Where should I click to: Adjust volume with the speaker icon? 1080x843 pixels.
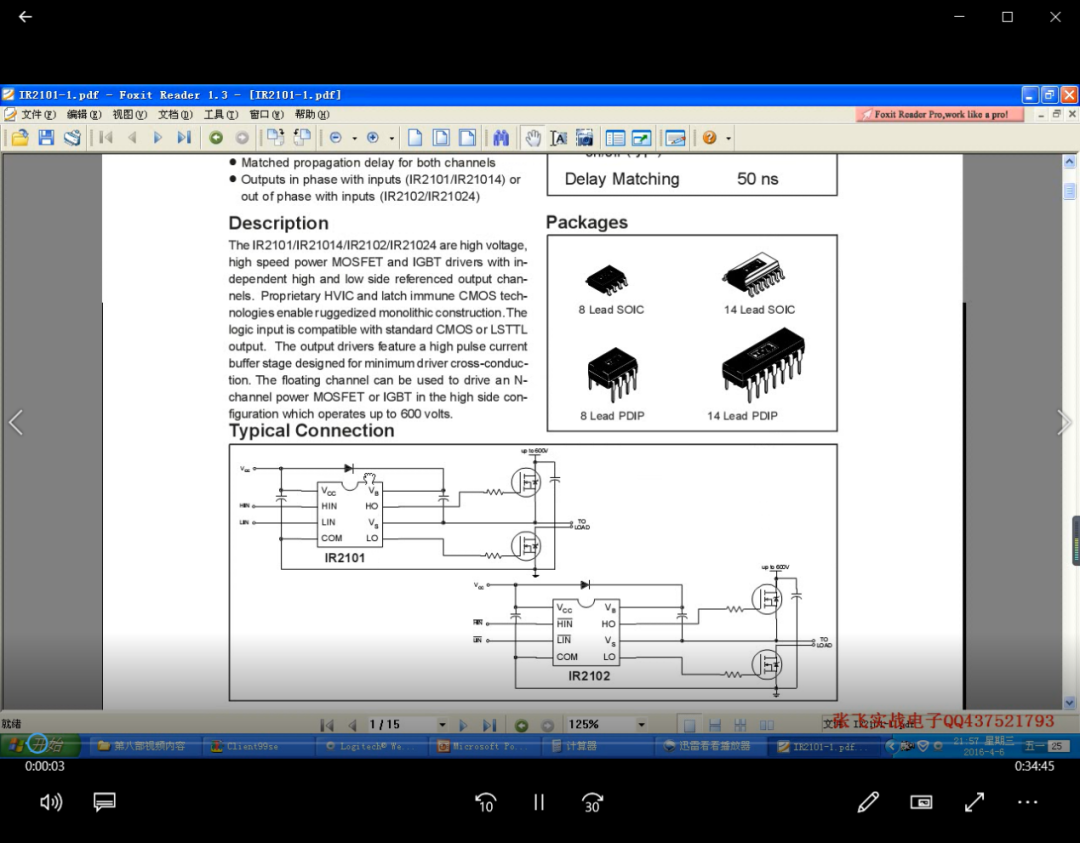(x=51, y=802)
